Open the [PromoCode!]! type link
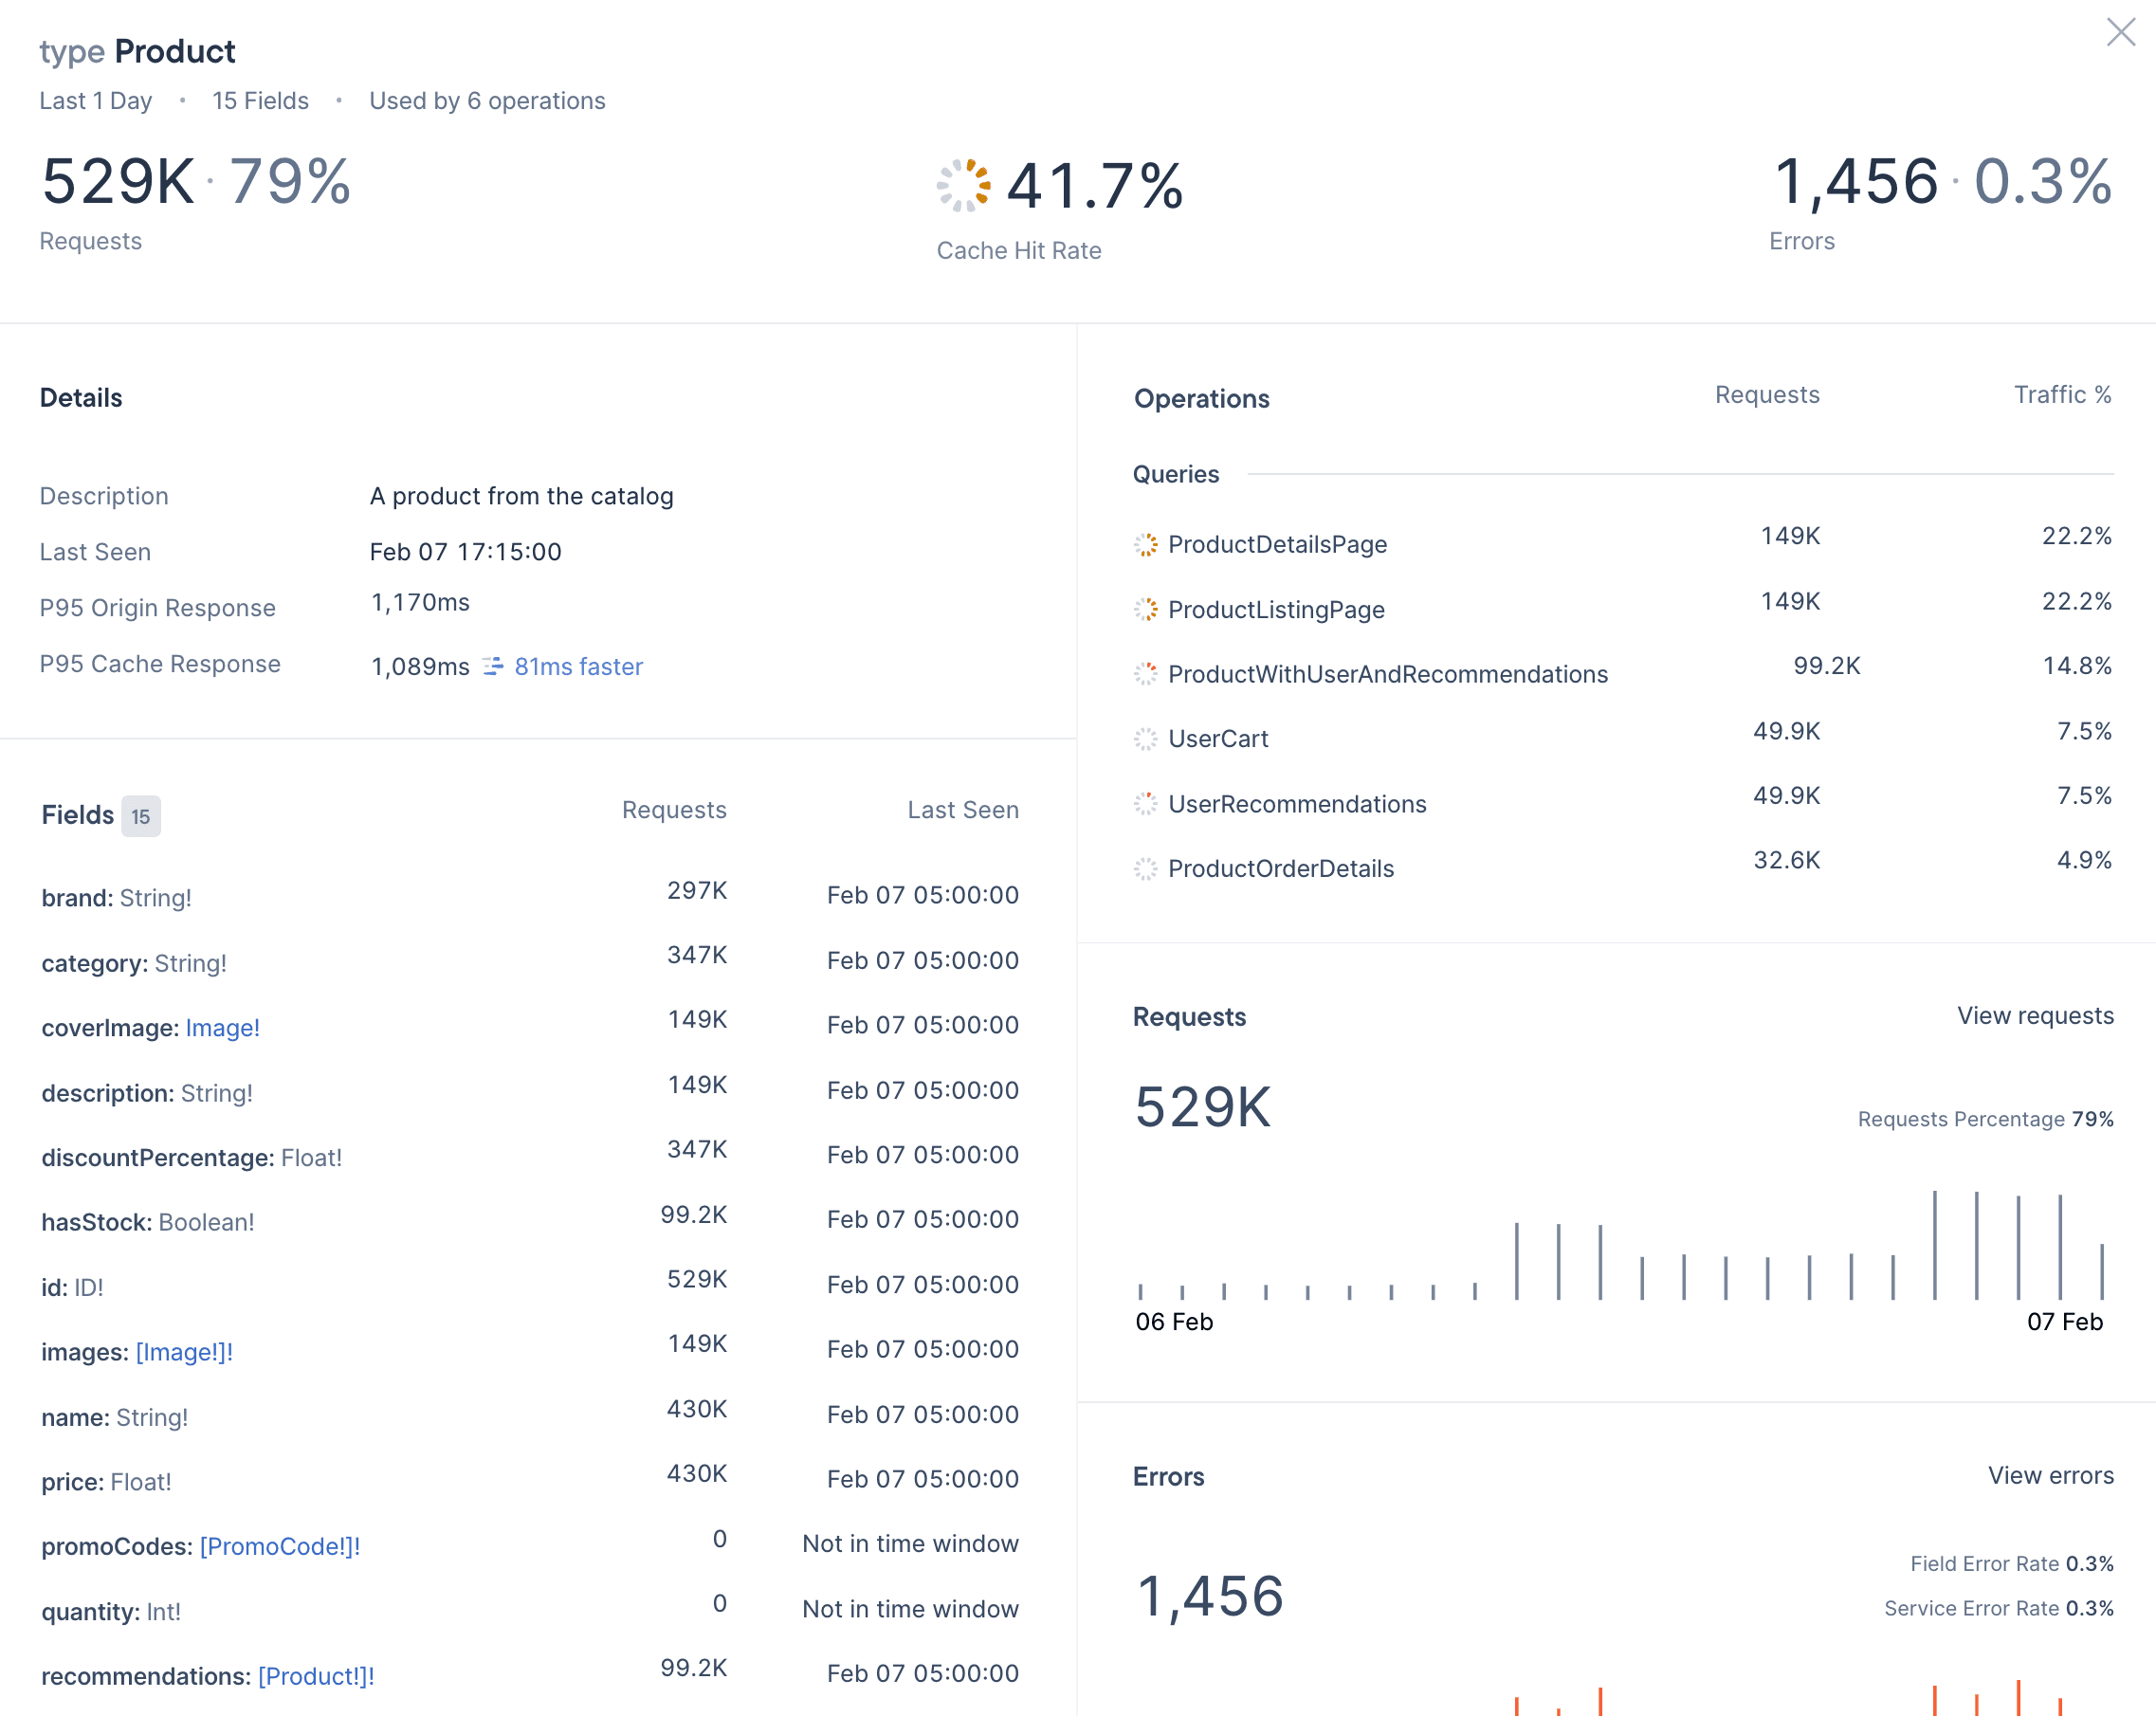The height and width of the screenshot is (1716, 2156). (279, 1547)
